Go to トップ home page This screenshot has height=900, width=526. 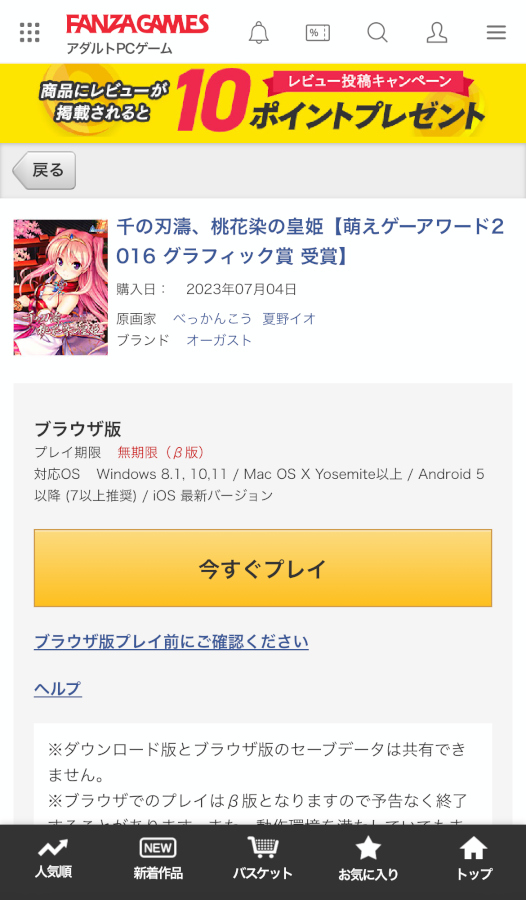point(474,859)
